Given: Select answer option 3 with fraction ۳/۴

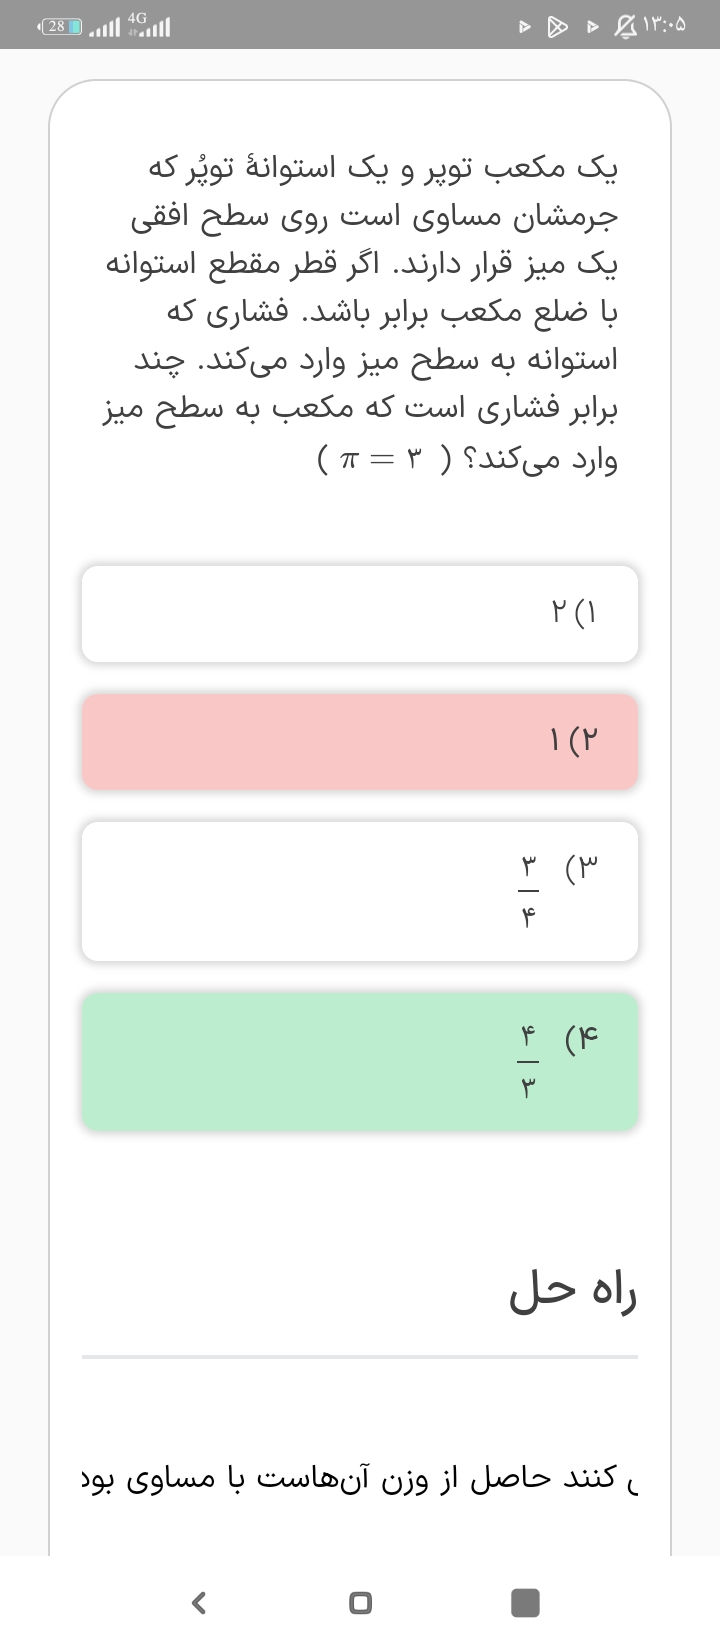Looking at the screenshot, I should click(360, 891).
